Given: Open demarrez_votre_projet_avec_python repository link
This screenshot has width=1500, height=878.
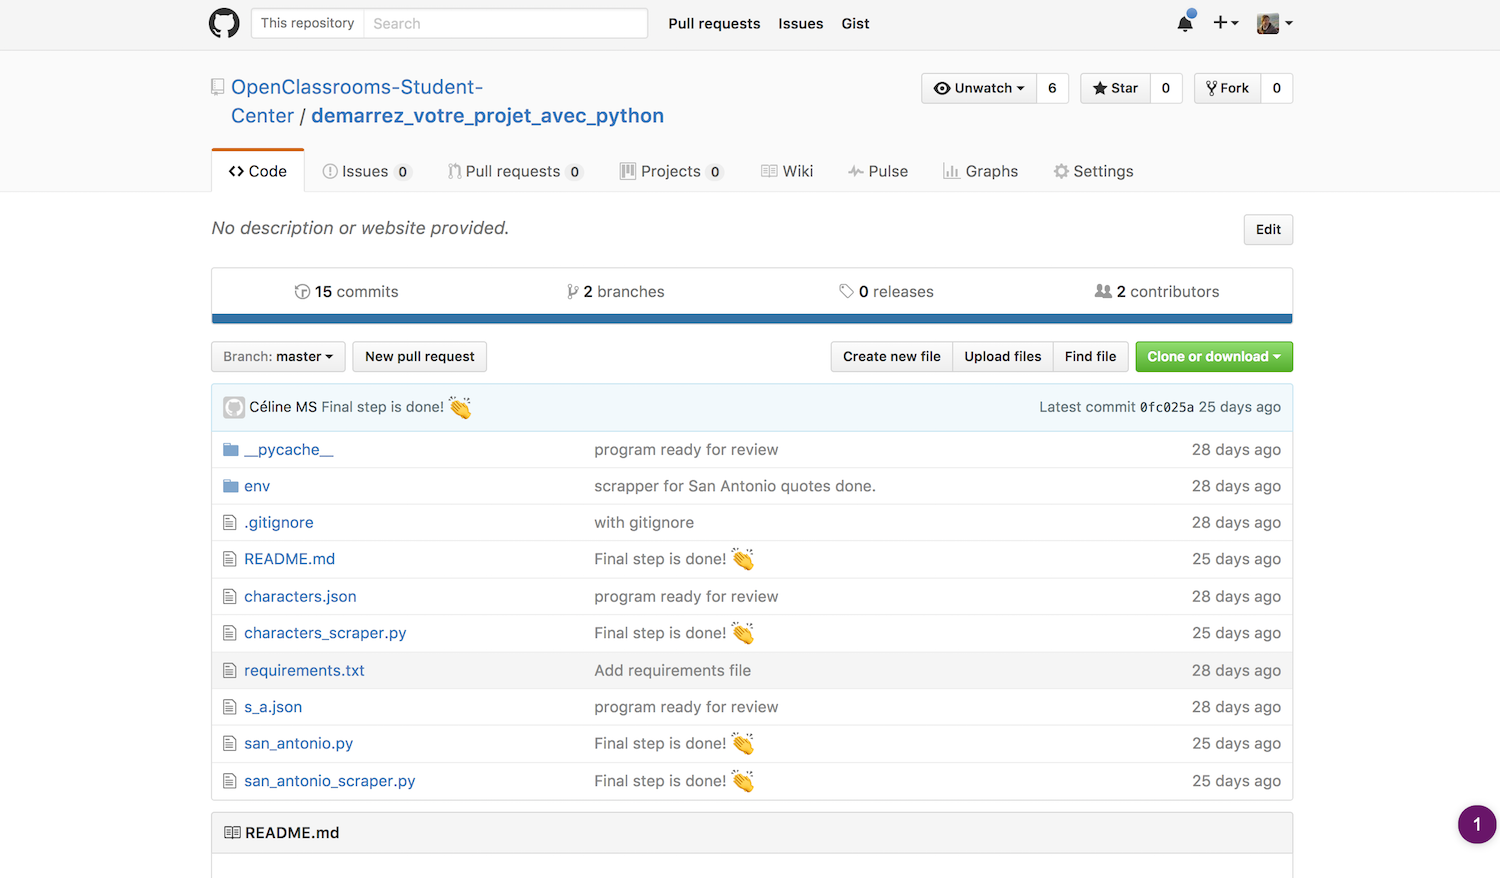Looking at the screenshot, I should point(487,116).
